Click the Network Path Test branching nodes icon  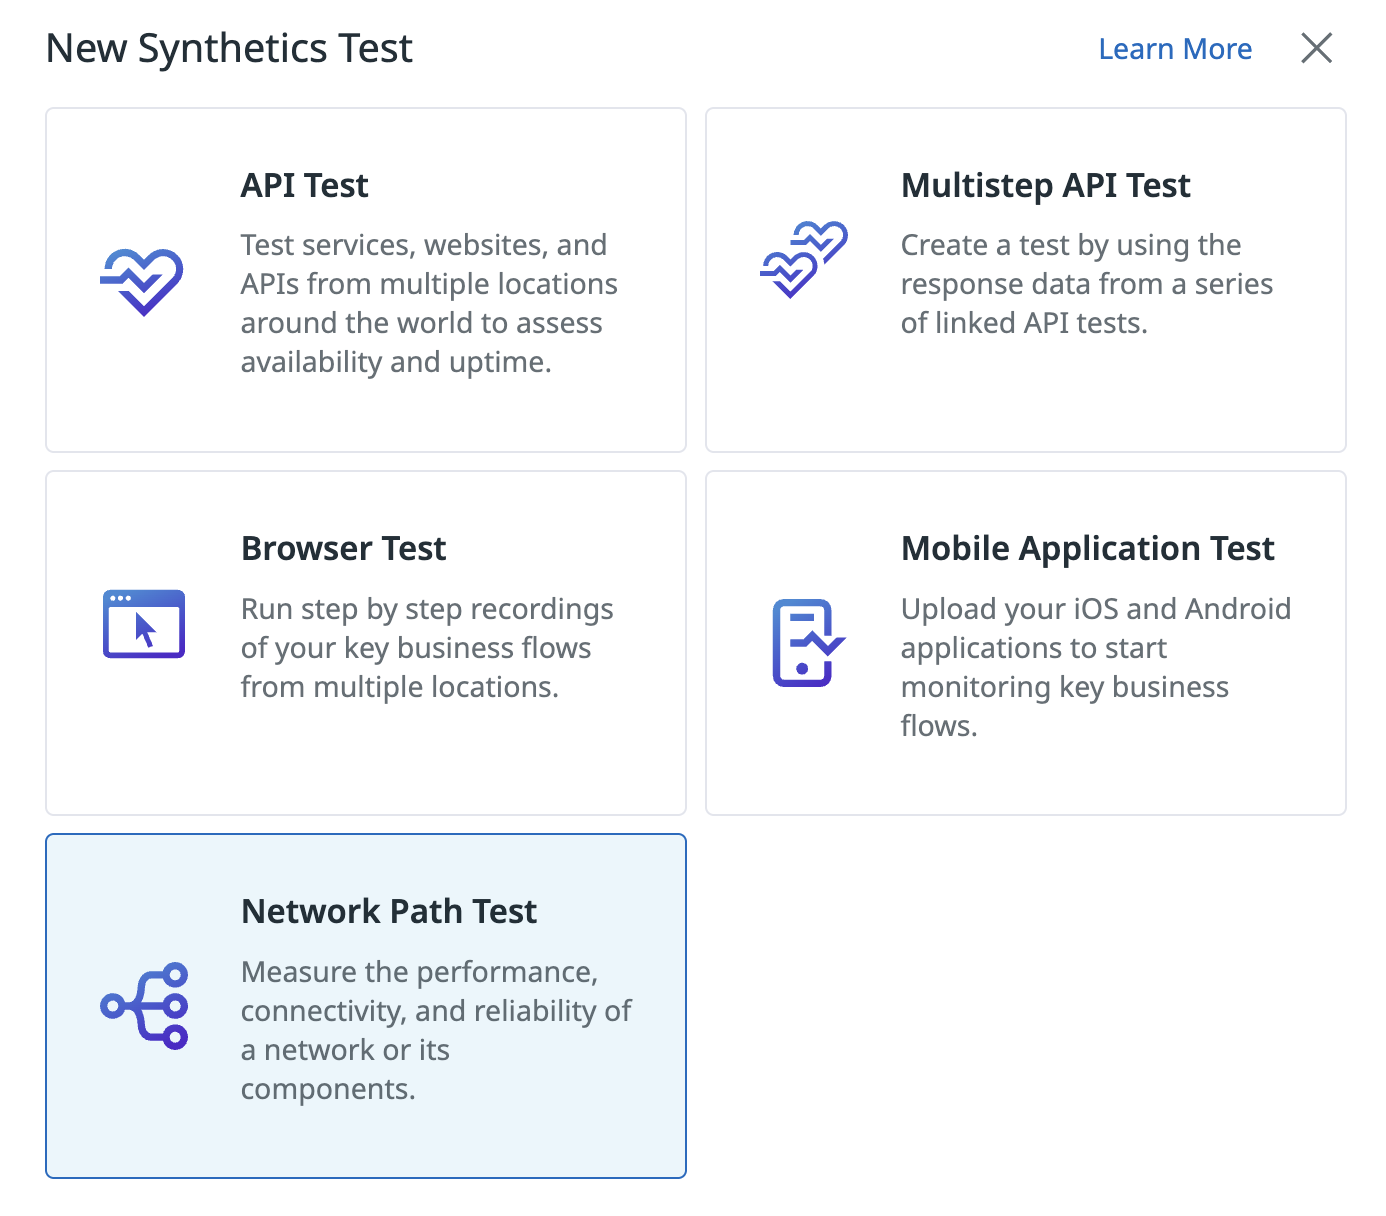pyautogui.click(x=145, y=1006)
